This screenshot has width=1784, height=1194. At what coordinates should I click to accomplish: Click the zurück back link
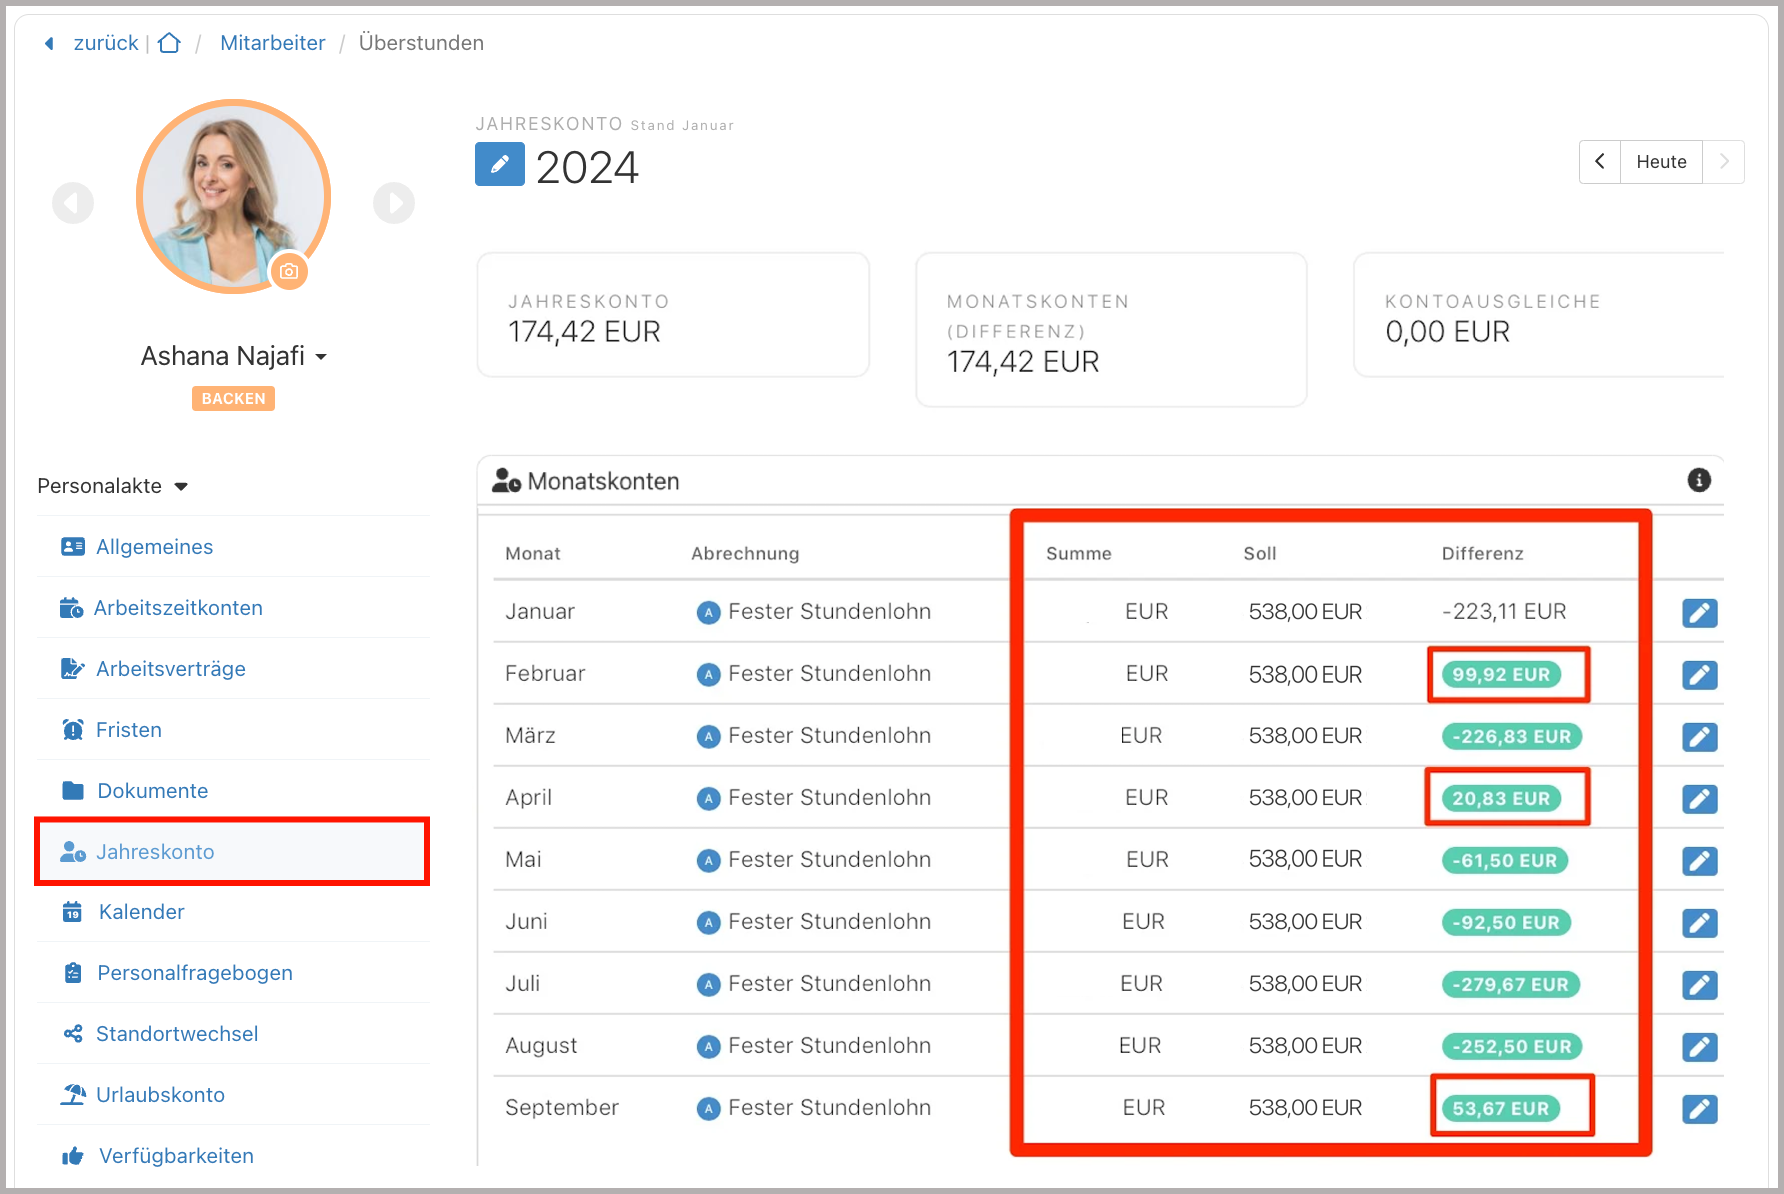pos(105,43)
